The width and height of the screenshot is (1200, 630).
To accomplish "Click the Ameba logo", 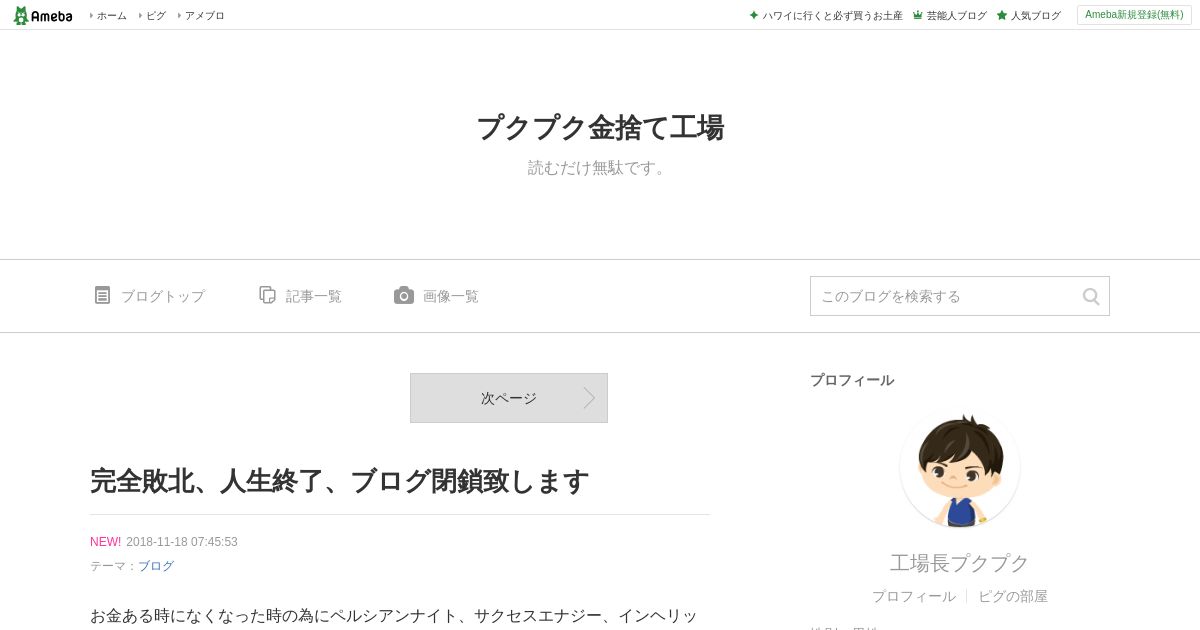I will [x=42, y=15].
